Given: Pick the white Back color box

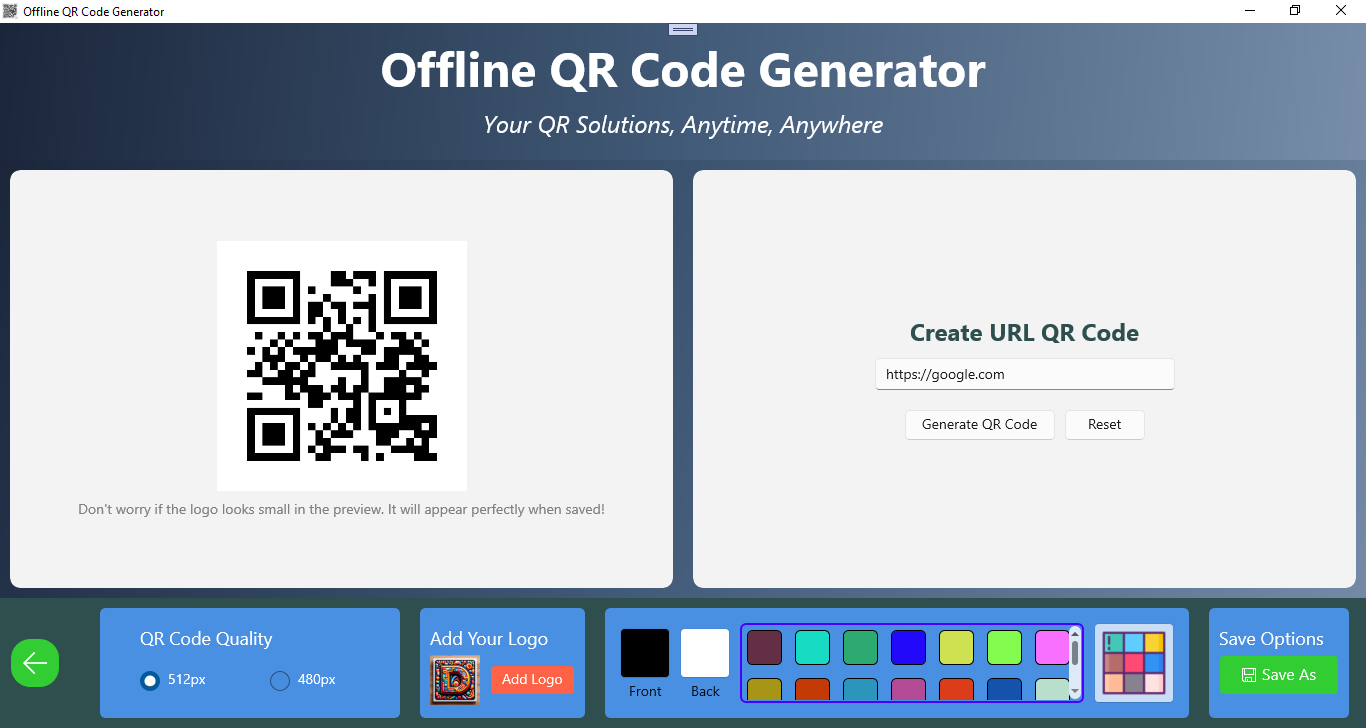Looking at the screenshot, I should (x=705, y=653).
